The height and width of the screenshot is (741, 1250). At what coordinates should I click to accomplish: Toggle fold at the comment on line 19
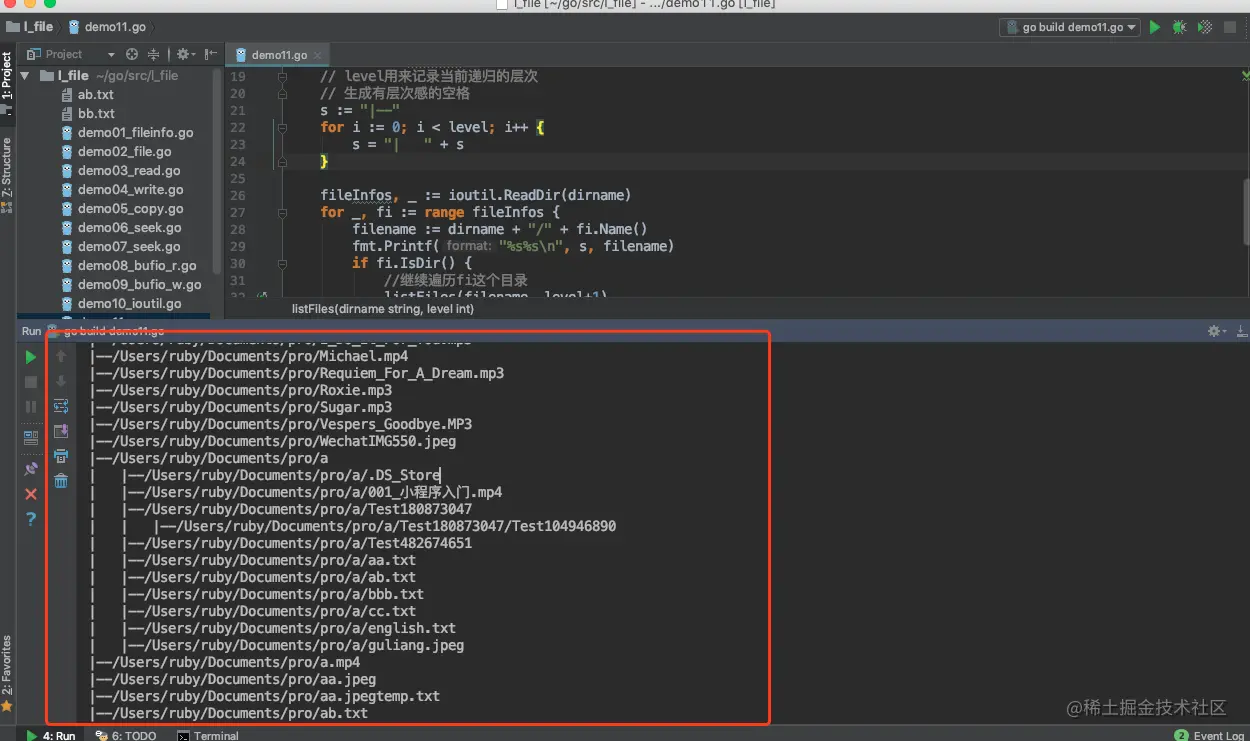[283, 76]
